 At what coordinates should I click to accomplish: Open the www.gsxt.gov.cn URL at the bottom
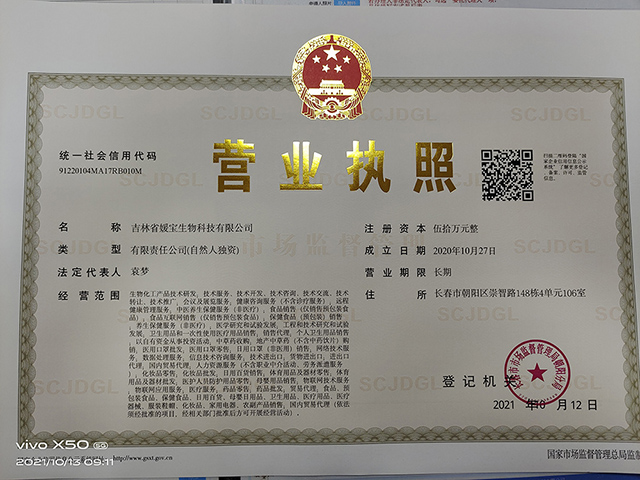click(142, 458)
